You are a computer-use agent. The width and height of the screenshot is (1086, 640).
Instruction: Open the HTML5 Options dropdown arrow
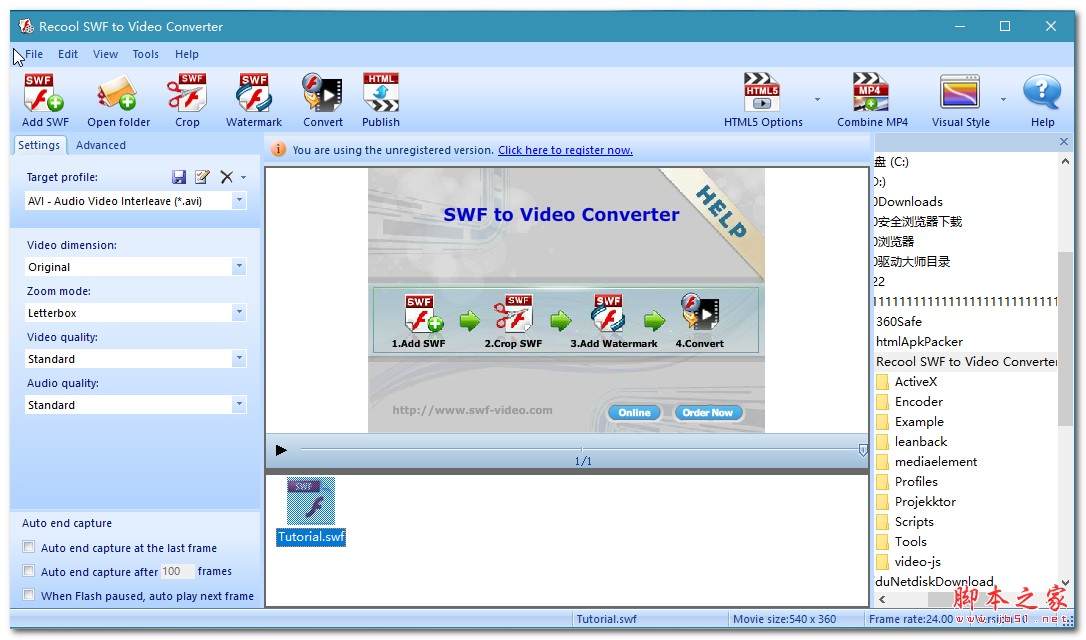817,100
